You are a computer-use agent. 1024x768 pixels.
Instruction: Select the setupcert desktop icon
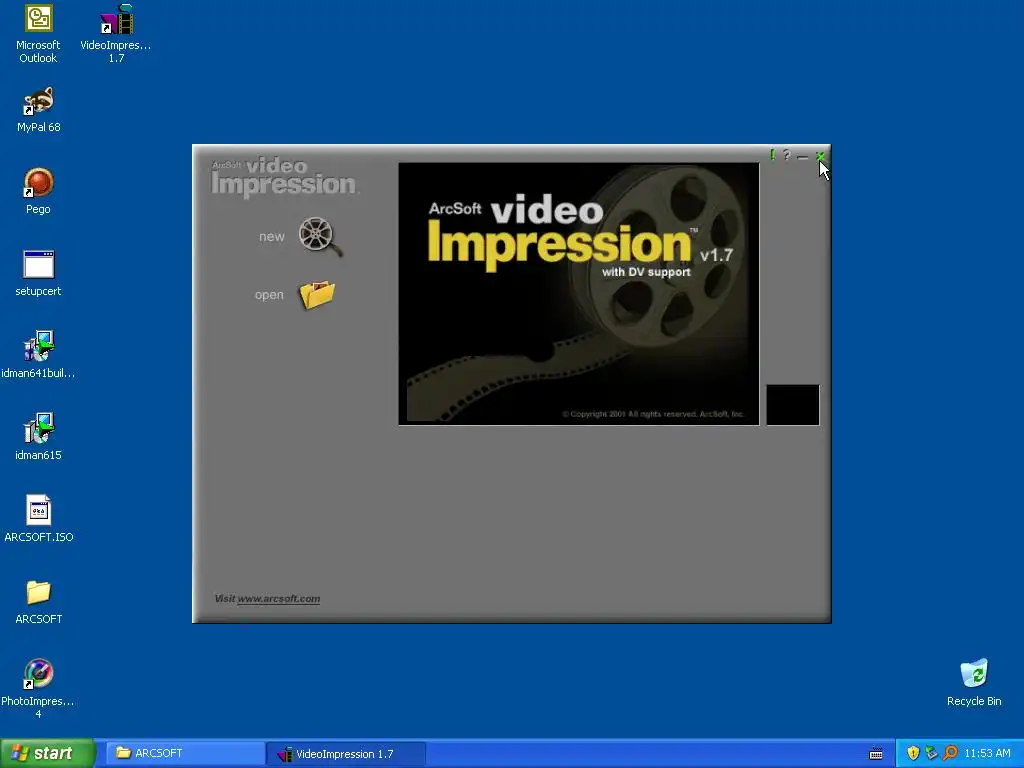[x=38, y=274]
